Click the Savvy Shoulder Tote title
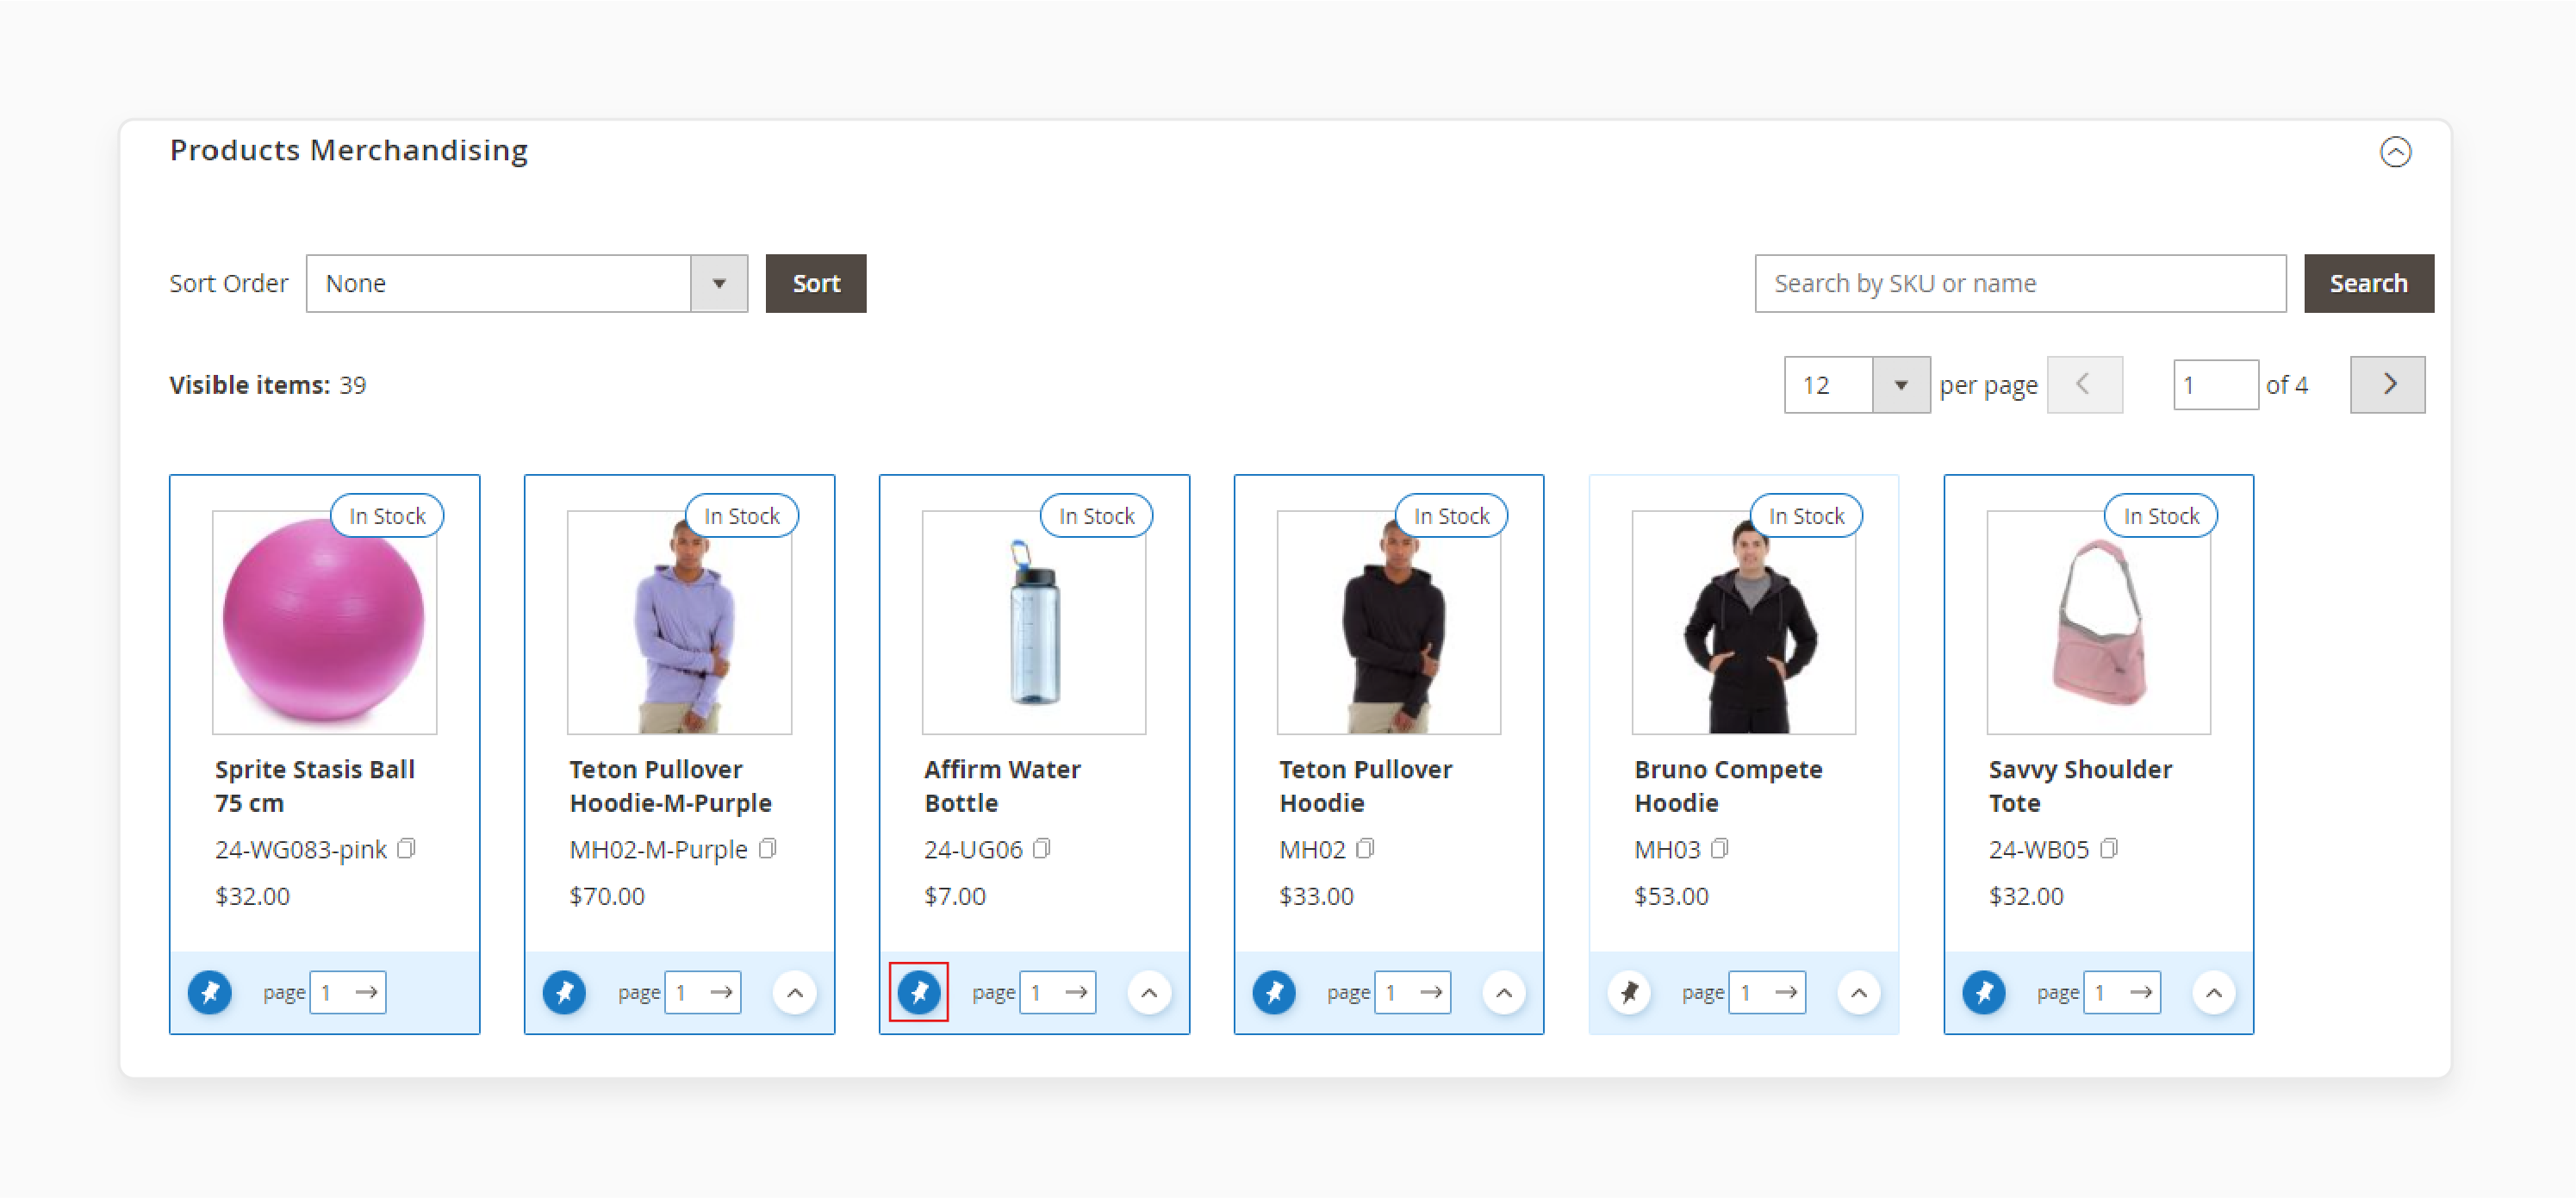The image size is (2576, 1198). click(x=2081, y=786)
